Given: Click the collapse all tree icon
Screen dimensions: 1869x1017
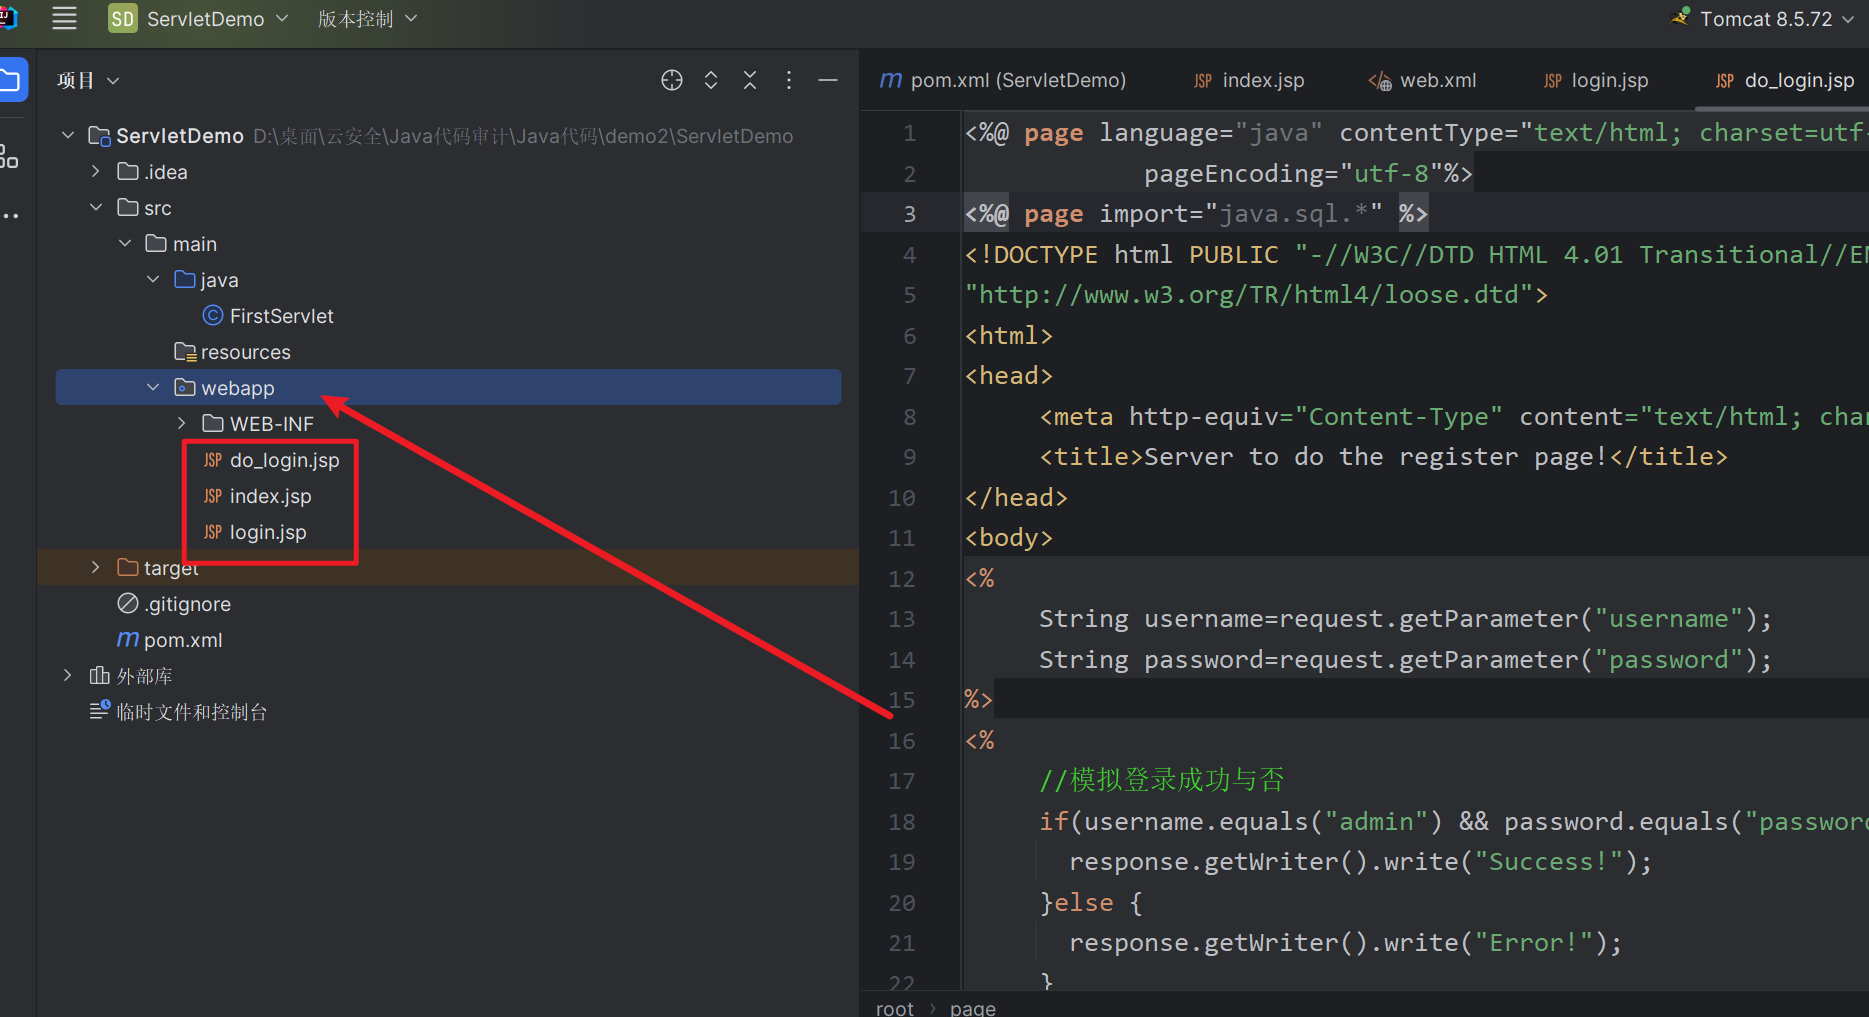Looking at the screenshot, I should (750, 80).
